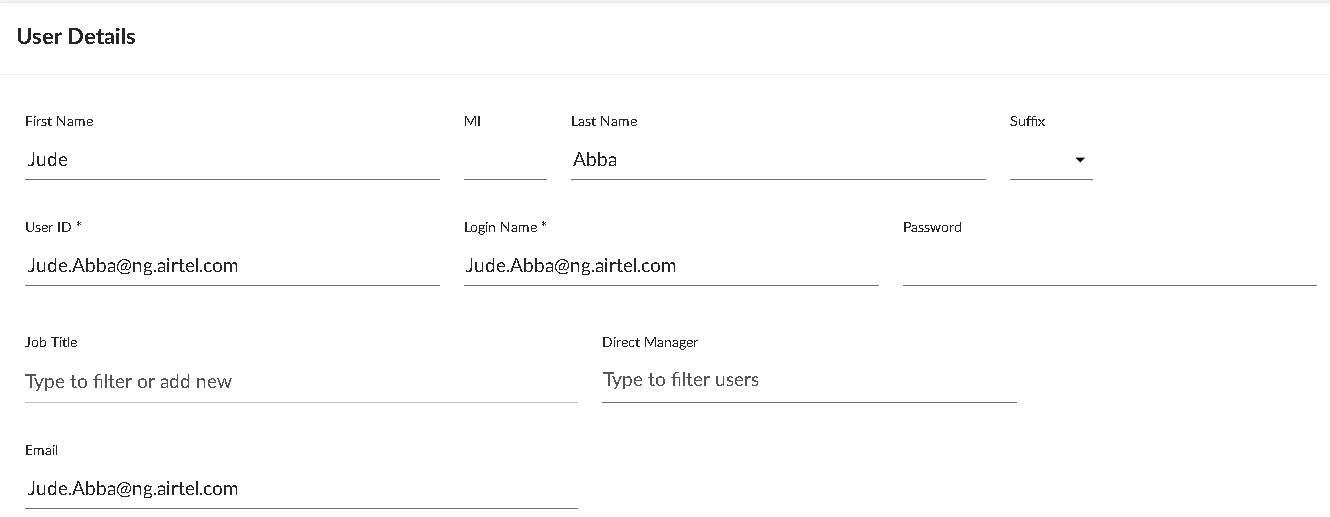Viewport: 1330px width, 517px height.
Task: Click into the Login Name field
Action: [x=671, y=265]
